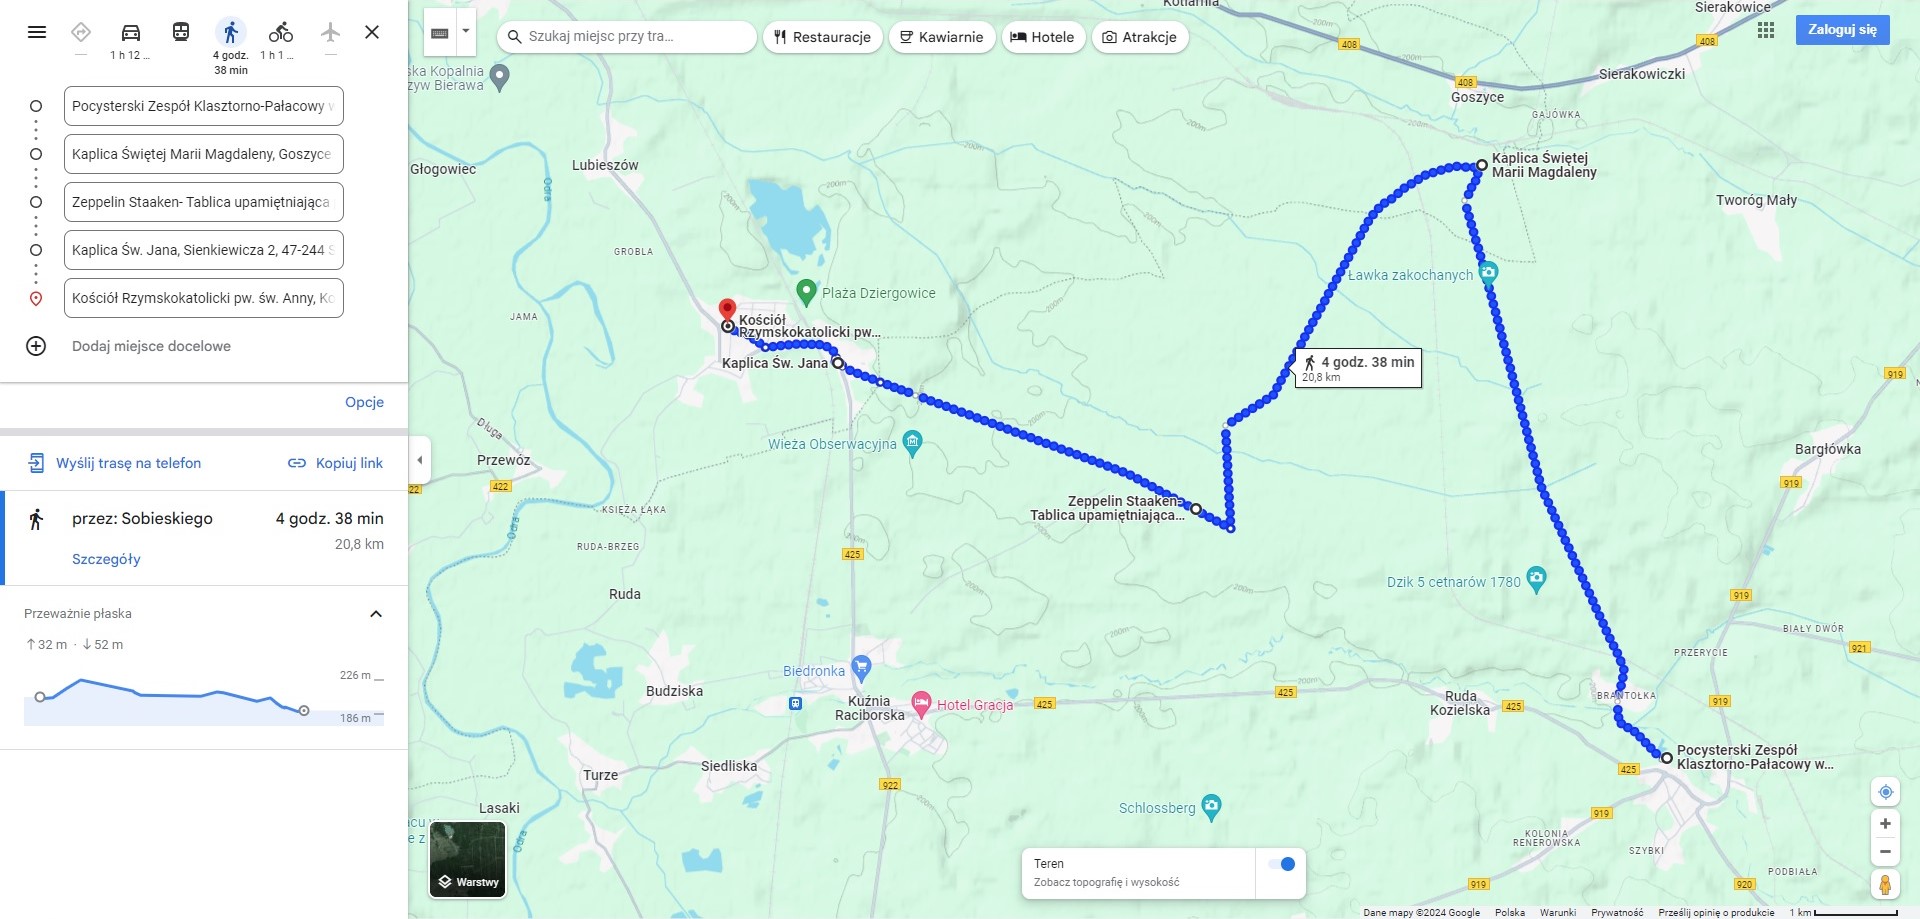Open the main hamburger menu
The width and height of the screenshot is (1920, 919).
(37, 32)
